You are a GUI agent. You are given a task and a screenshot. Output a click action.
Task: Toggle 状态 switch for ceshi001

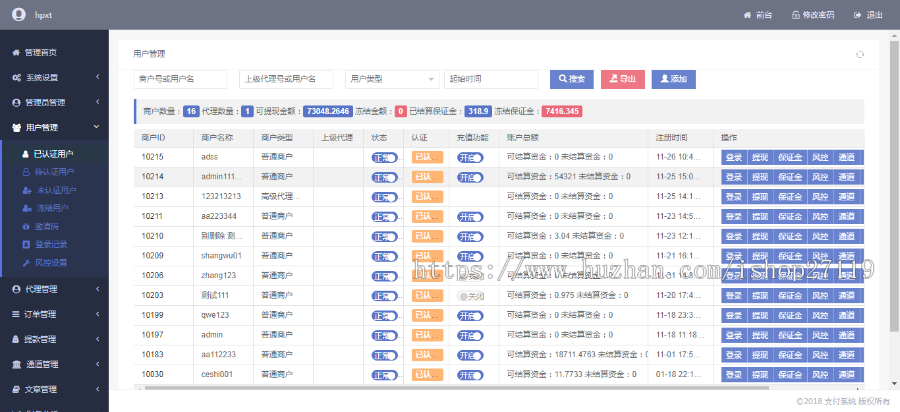pos(385,375)
